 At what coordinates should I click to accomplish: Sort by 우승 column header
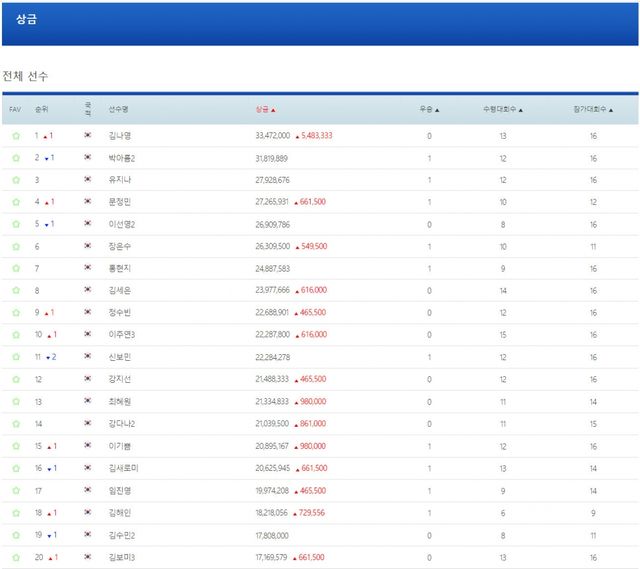pos(429,109)
